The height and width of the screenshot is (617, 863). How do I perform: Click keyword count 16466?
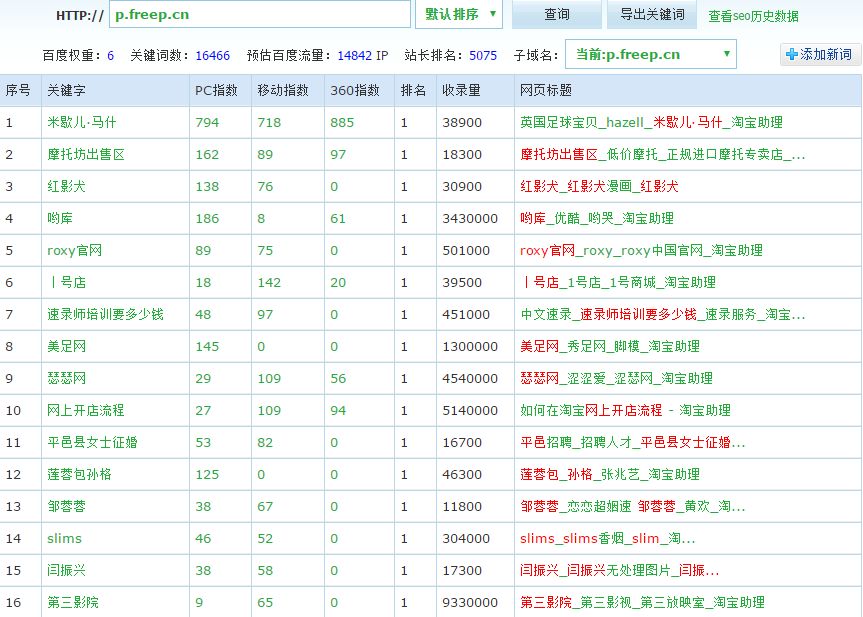(x=212, y=56)
